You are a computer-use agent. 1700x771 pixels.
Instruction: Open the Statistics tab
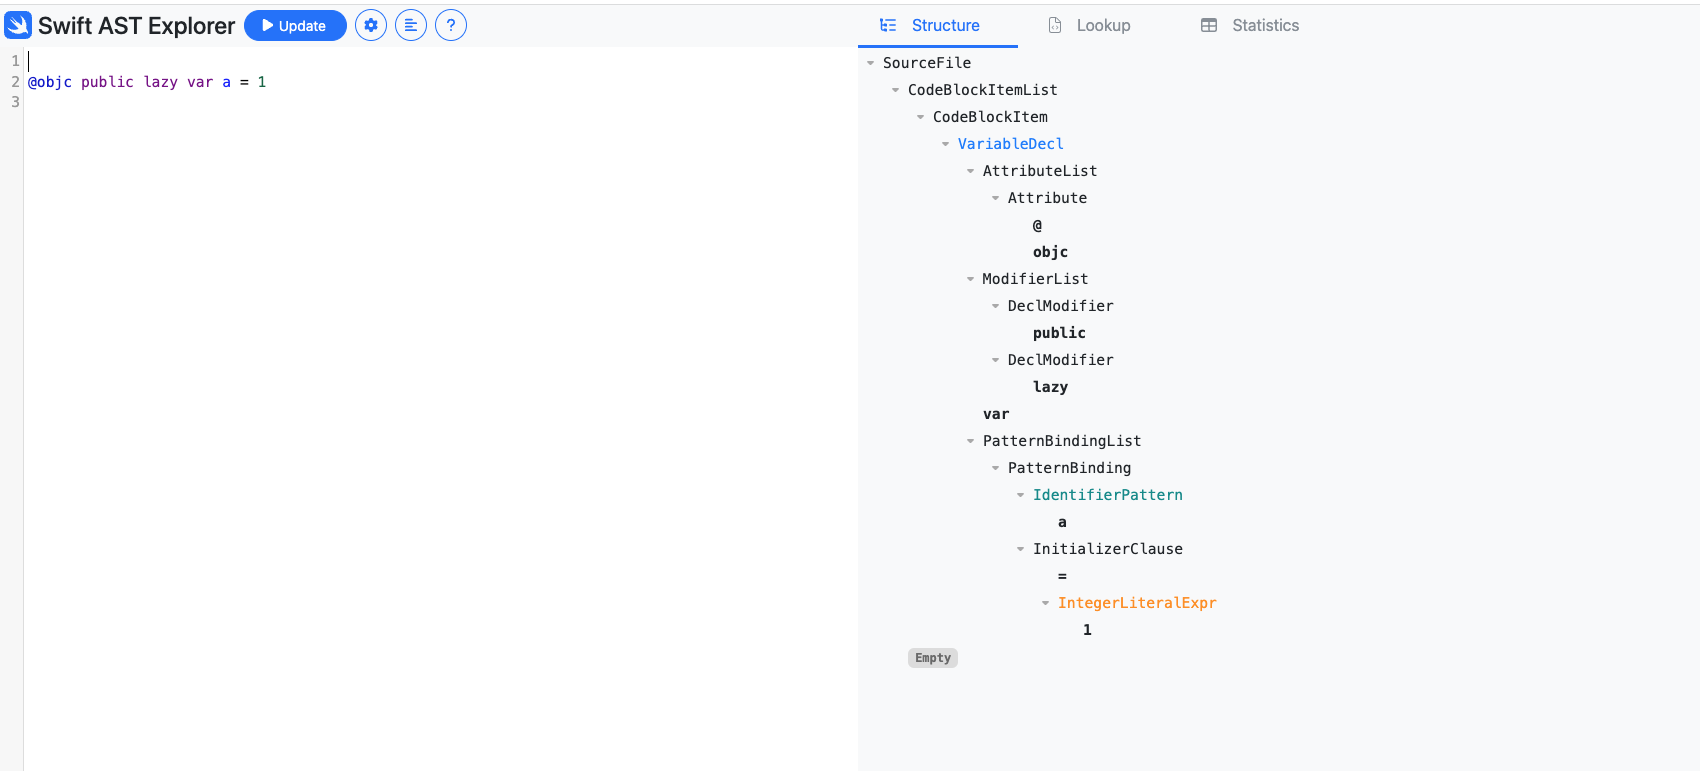[x=1251, y=26]
